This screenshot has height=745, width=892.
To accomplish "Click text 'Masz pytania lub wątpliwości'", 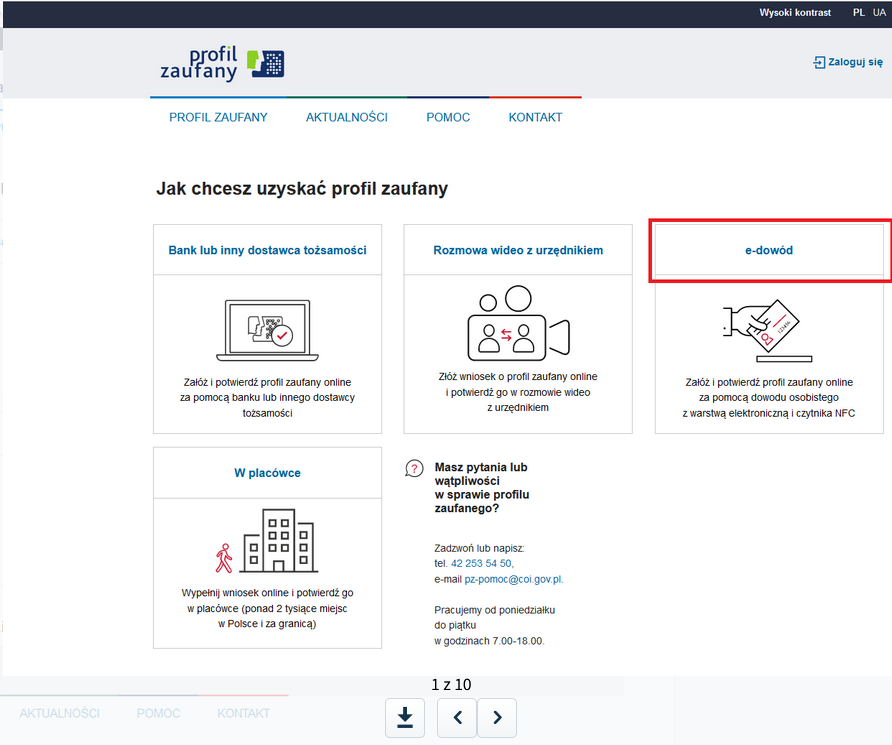I will [481, 474].
